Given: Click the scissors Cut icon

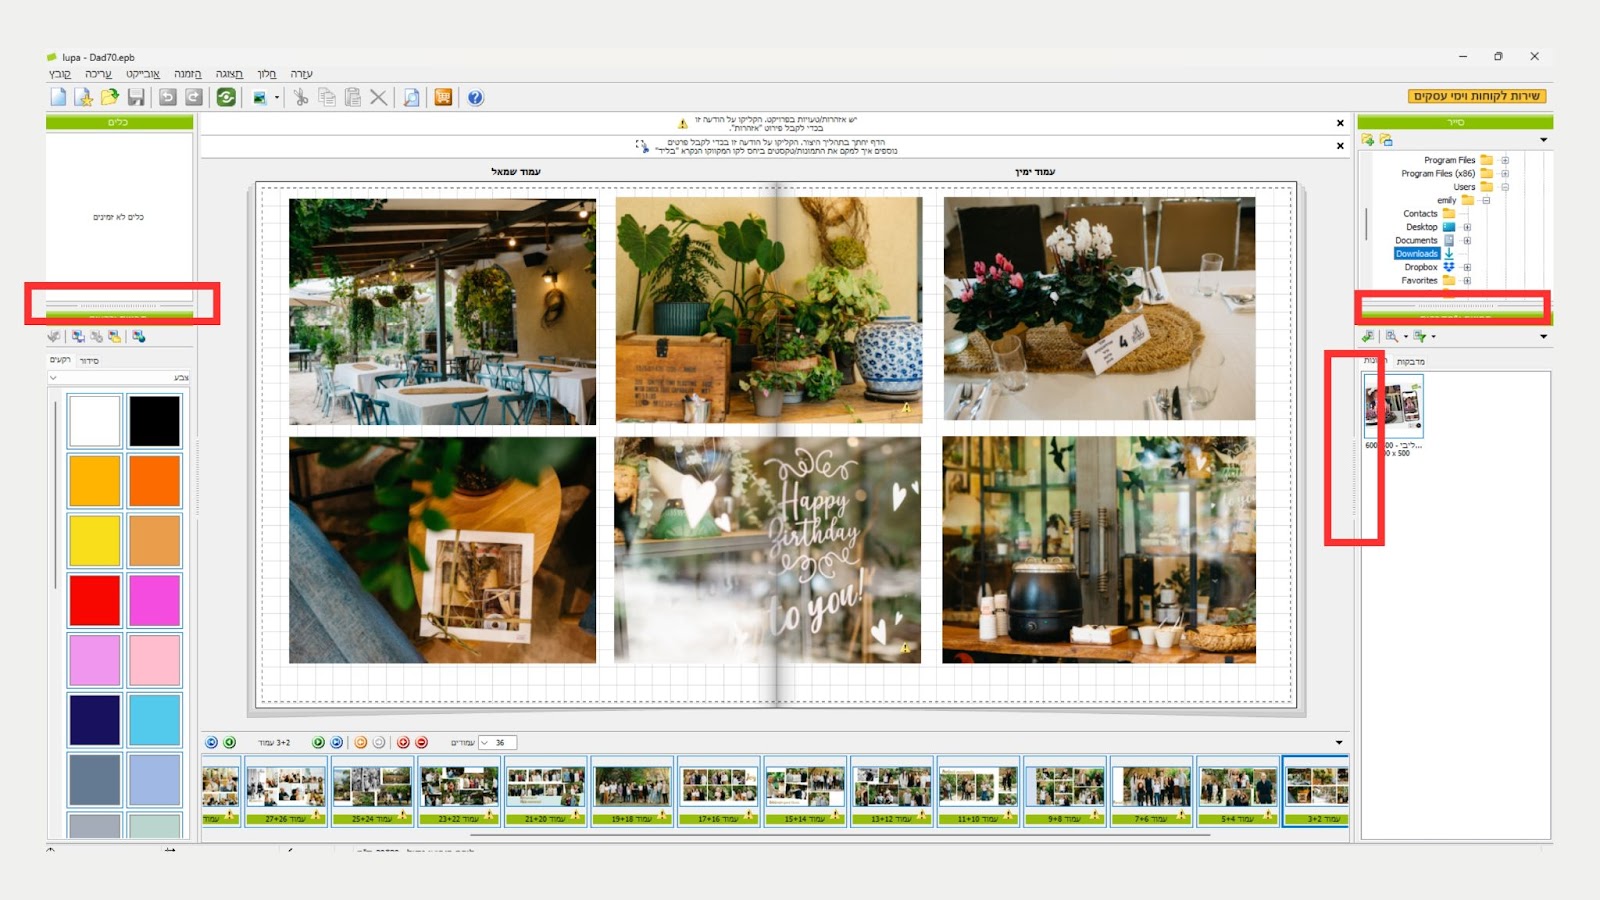Looking at the screenshot, I should pos(300,97).
